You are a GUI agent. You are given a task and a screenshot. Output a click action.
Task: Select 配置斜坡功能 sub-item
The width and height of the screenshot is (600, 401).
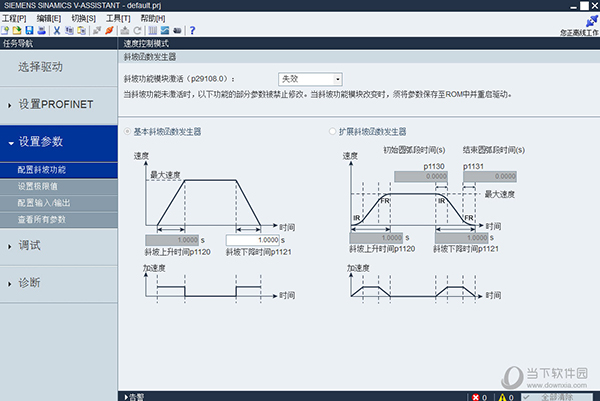59,170
